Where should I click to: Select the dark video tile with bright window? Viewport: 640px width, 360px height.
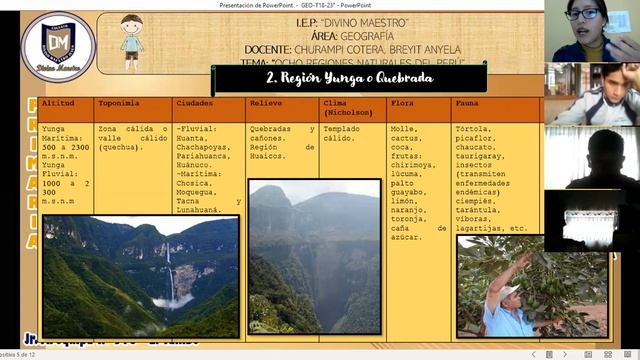click(x=592, y=221)
